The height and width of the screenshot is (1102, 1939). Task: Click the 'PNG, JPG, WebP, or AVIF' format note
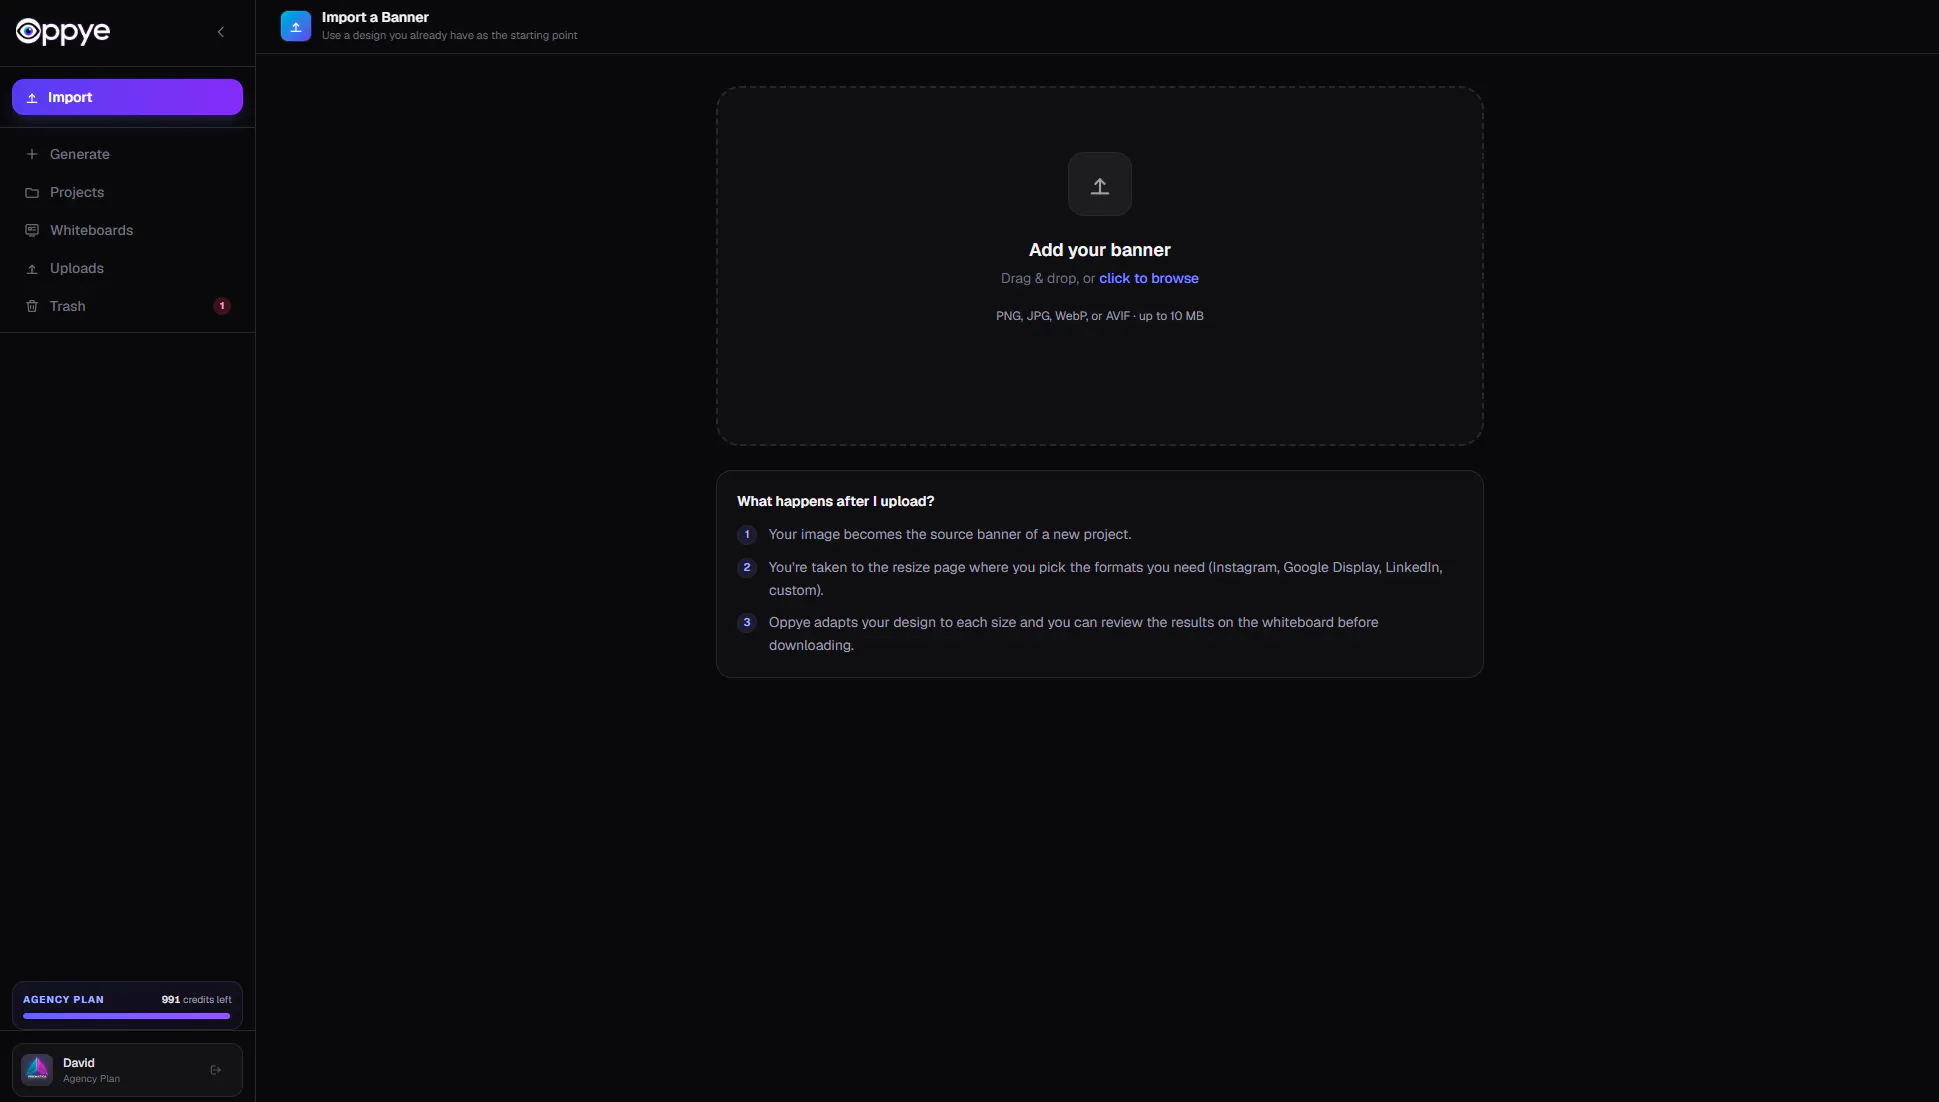click(1099, 316)
